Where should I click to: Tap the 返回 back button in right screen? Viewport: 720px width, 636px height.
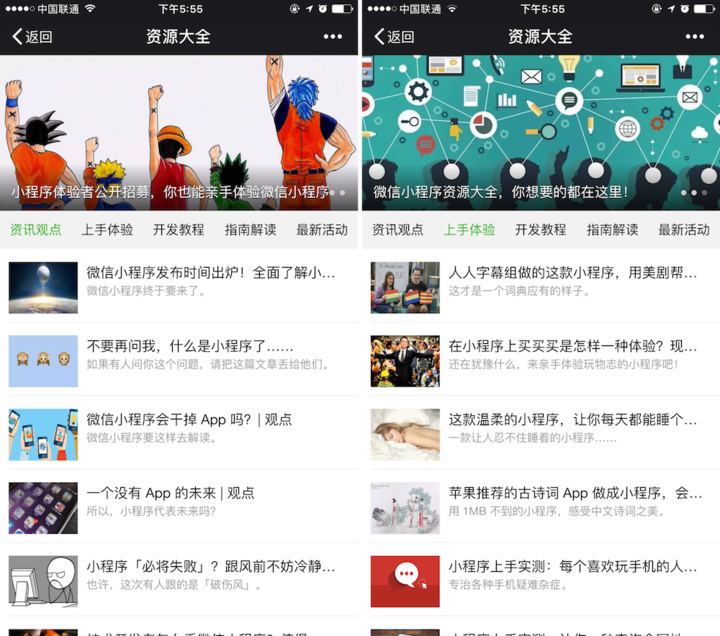point(394,37)
